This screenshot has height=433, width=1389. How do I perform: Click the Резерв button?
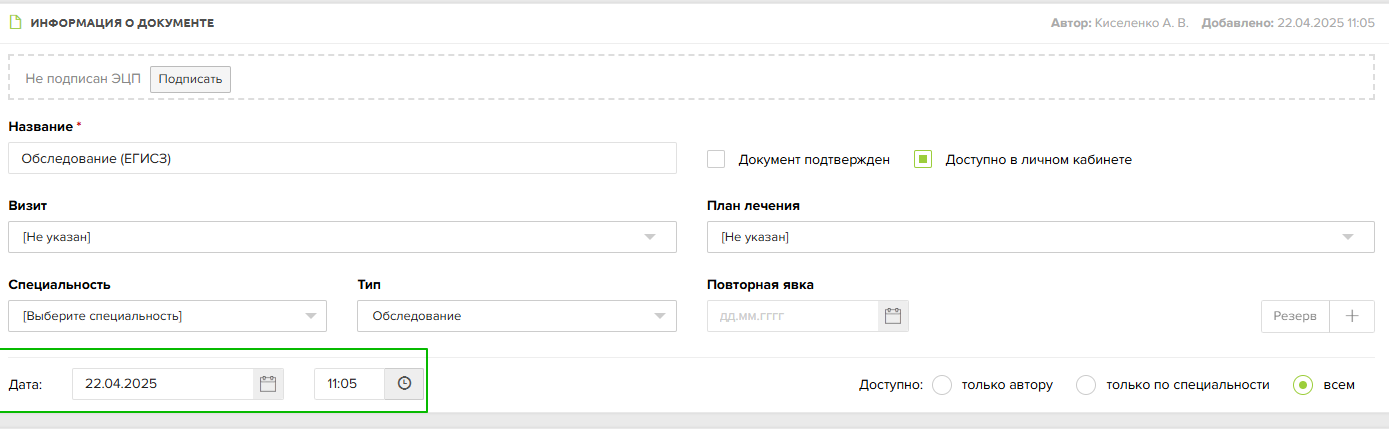coord(1295,316)
